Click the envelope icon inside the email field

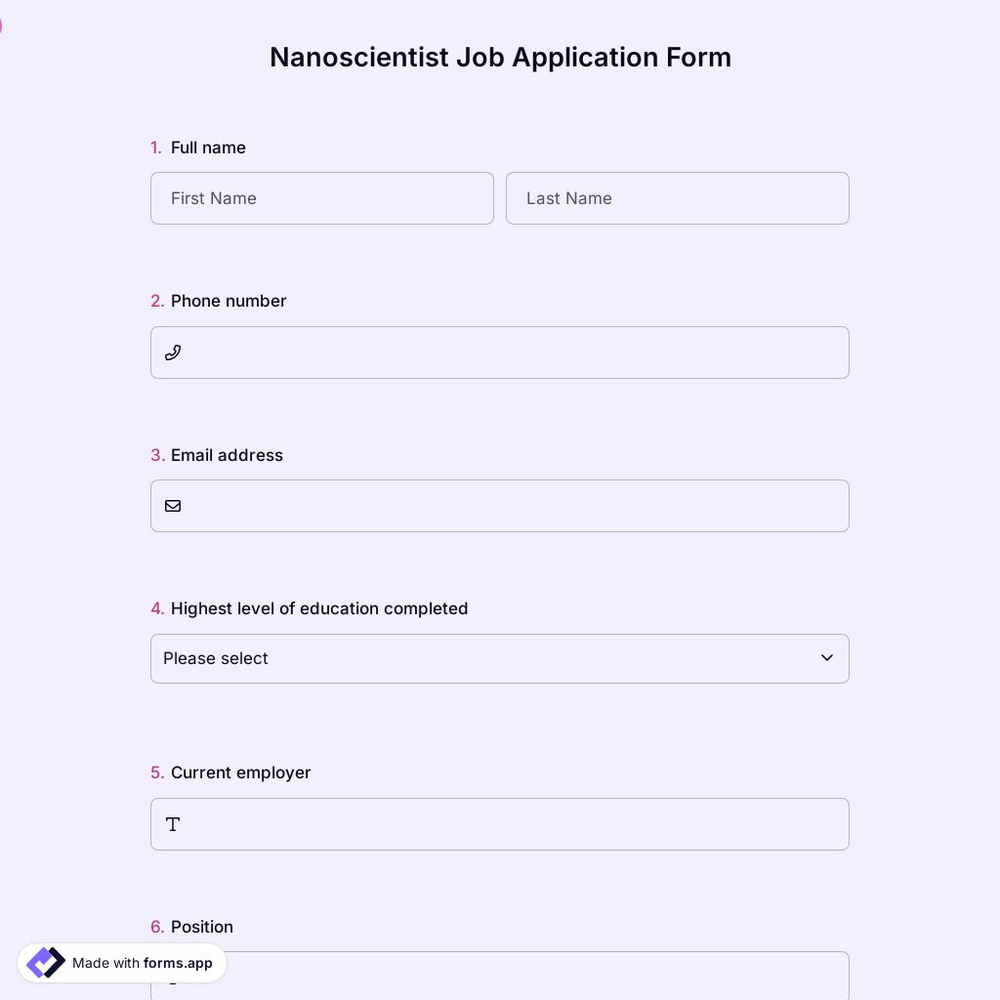coord(172,506)
